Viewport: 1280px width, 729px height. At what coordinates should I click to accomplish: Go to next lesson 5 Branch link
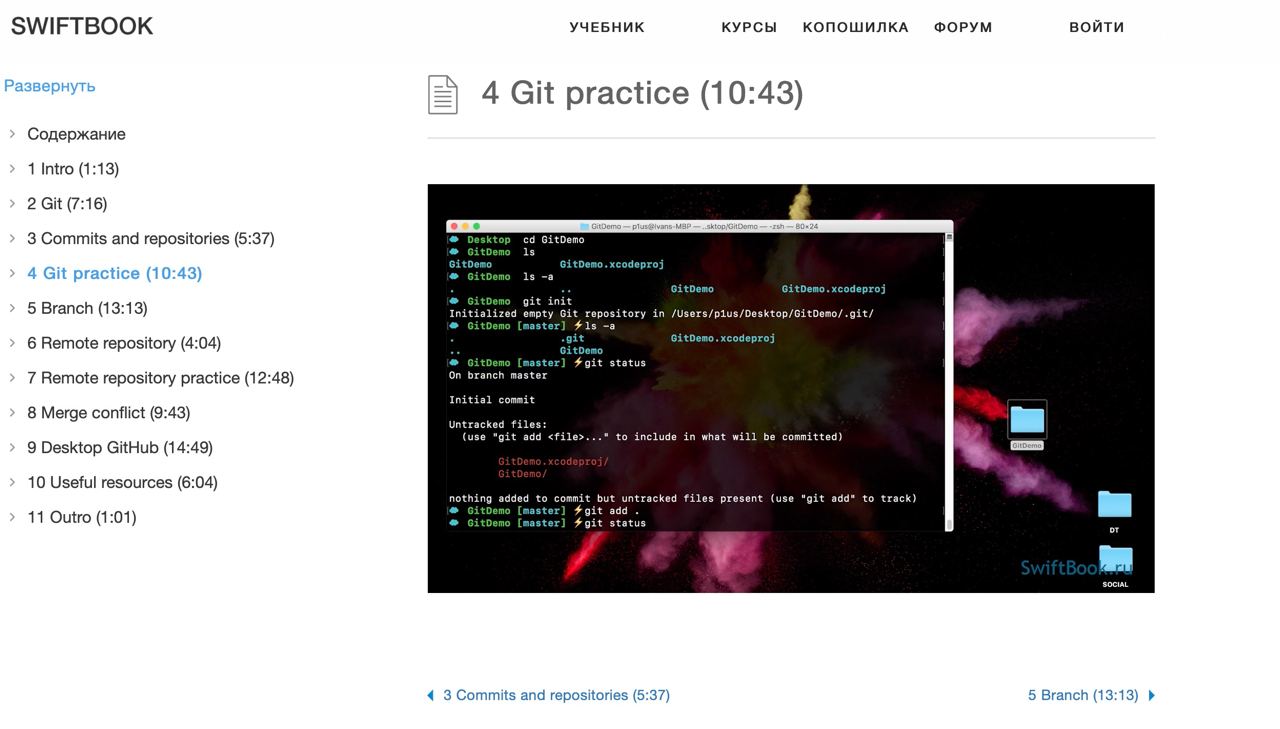point(1083,695)
